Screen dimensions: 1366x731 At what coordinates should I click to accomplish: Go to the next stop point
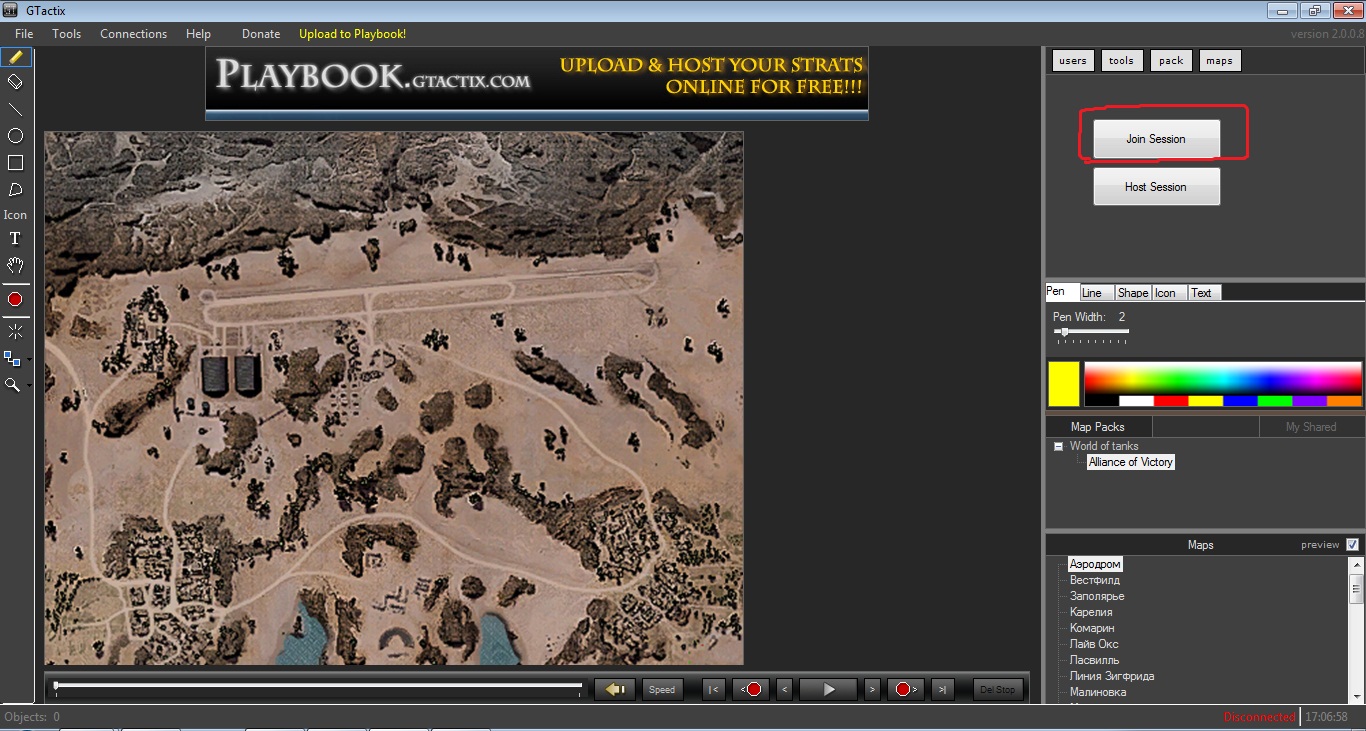(x=905, y=689)
